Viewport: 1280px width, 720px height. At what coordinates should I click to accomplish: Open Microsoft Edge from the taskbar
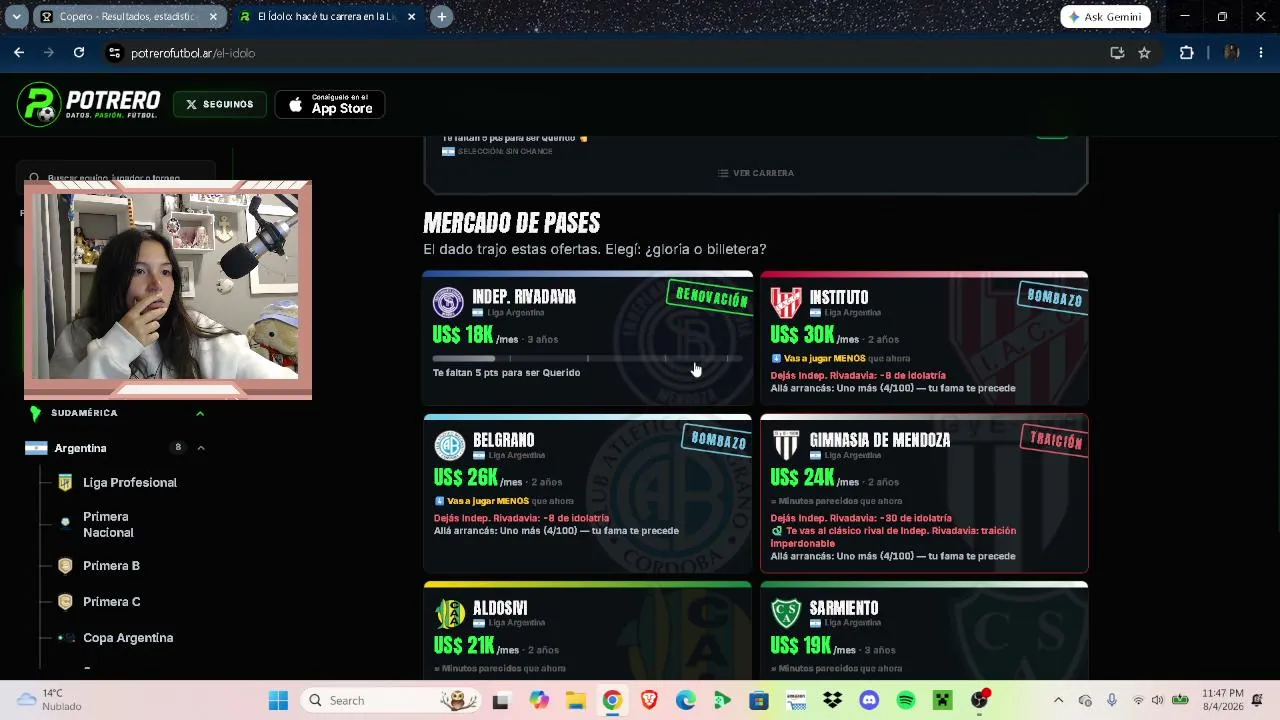pos(686,700)
